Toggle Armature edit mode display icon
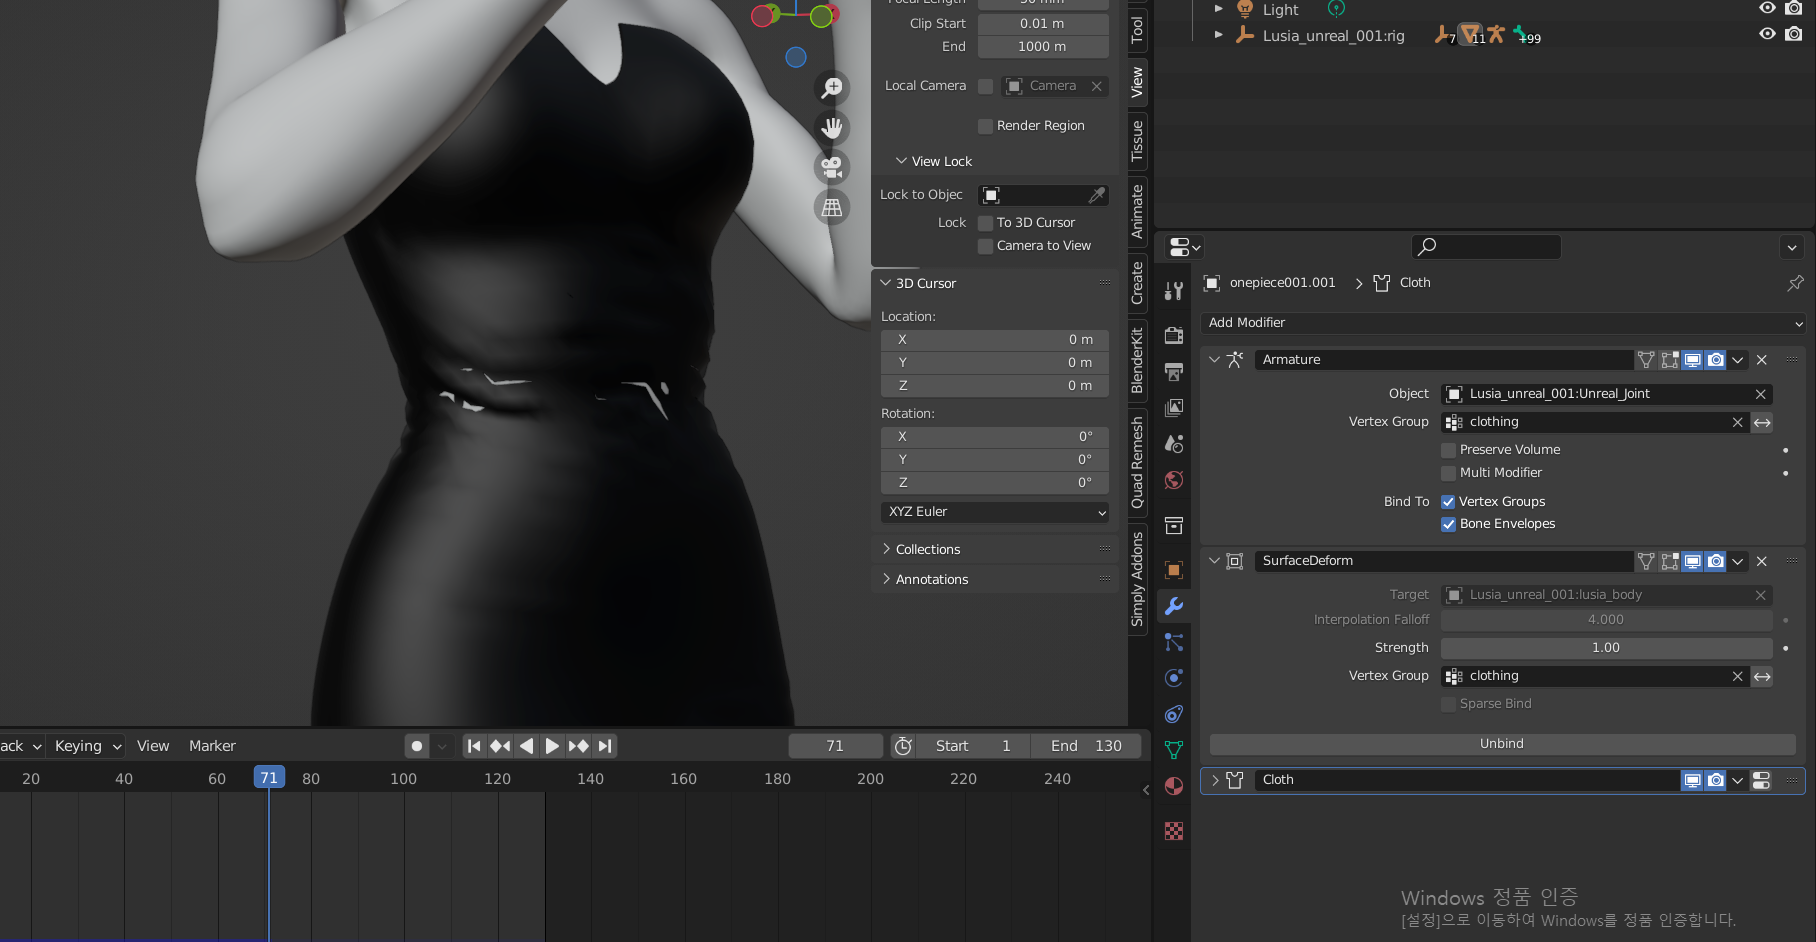The height and width of the screenshot is (942, 1816). pos(1669,360)
